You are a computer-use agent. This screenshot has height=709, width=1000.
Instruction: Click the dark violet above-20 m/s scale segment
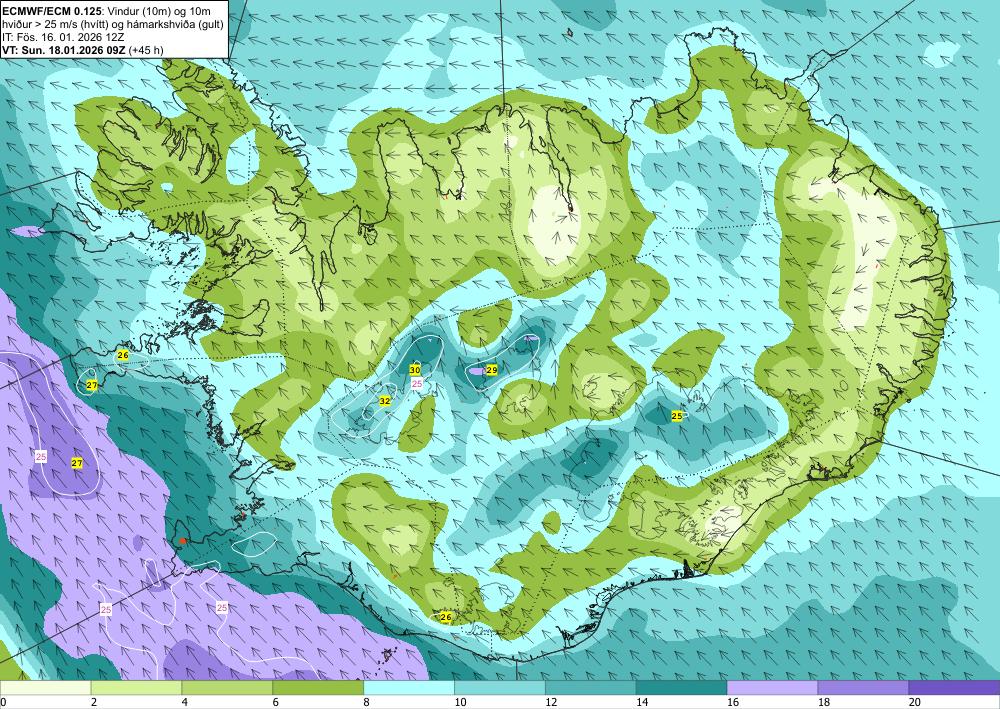click(x=954, y=687)
